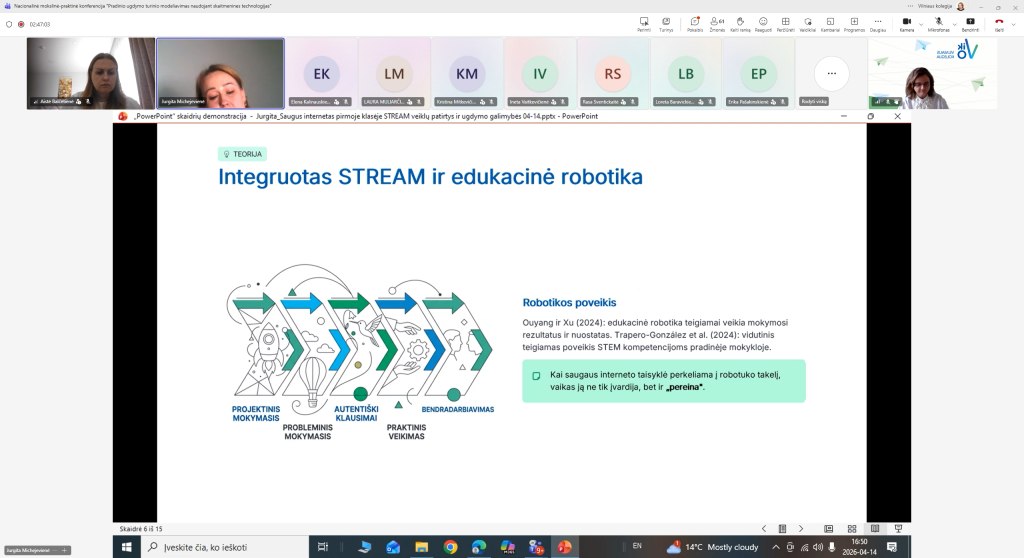Open the Perimti take control menu

point(644,22)
